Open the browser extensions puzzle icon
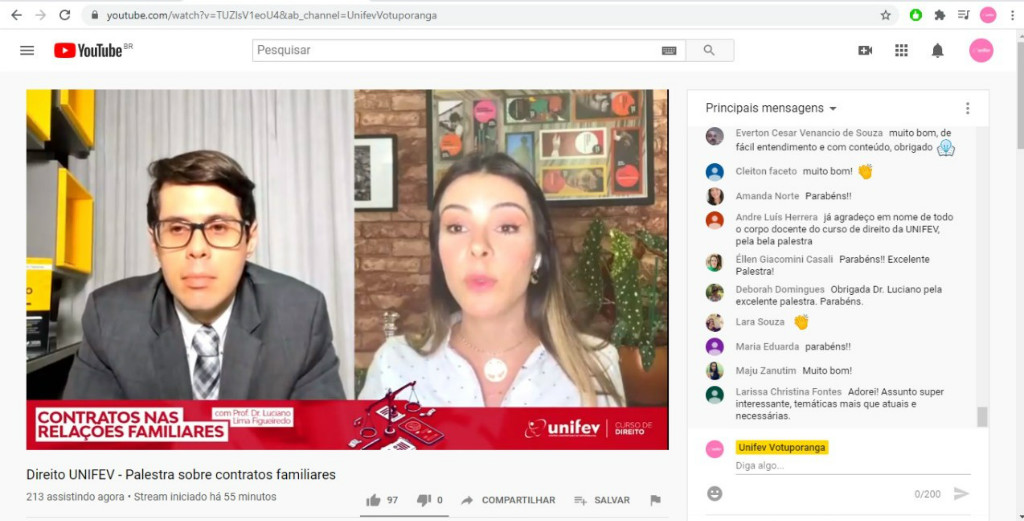The image size is (1024, 521). tap(940, 15)
